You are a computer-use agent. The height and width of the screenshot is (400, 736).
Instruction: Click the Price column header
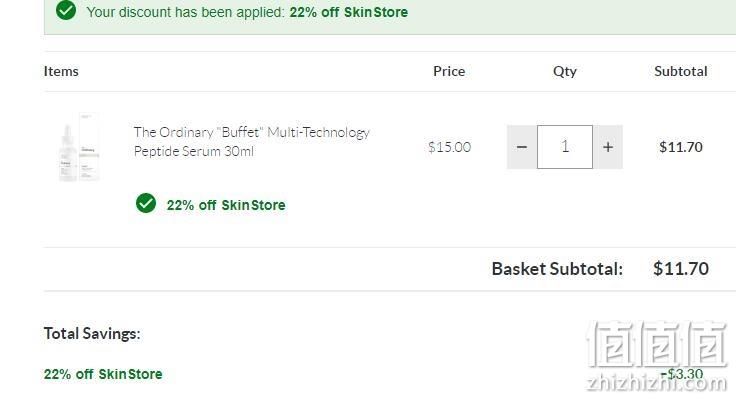click(x=449, y=71)
